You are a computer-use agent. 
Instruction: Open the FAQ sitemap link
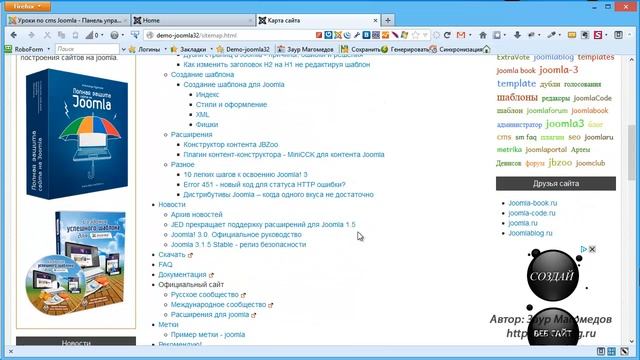pos(165,264)
